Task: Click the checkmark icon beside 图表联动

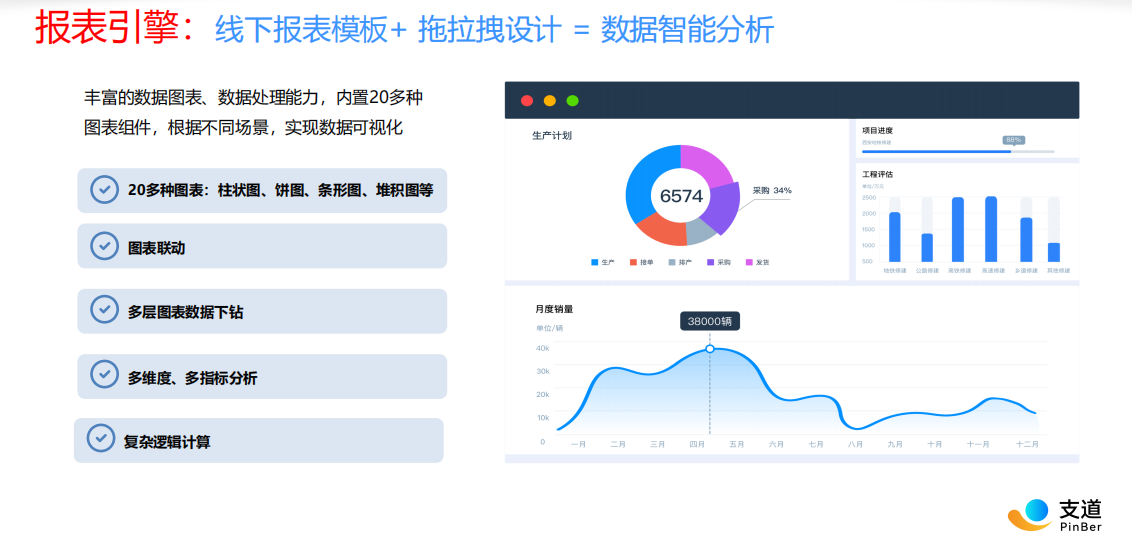Action: click(x=104, y=246)
